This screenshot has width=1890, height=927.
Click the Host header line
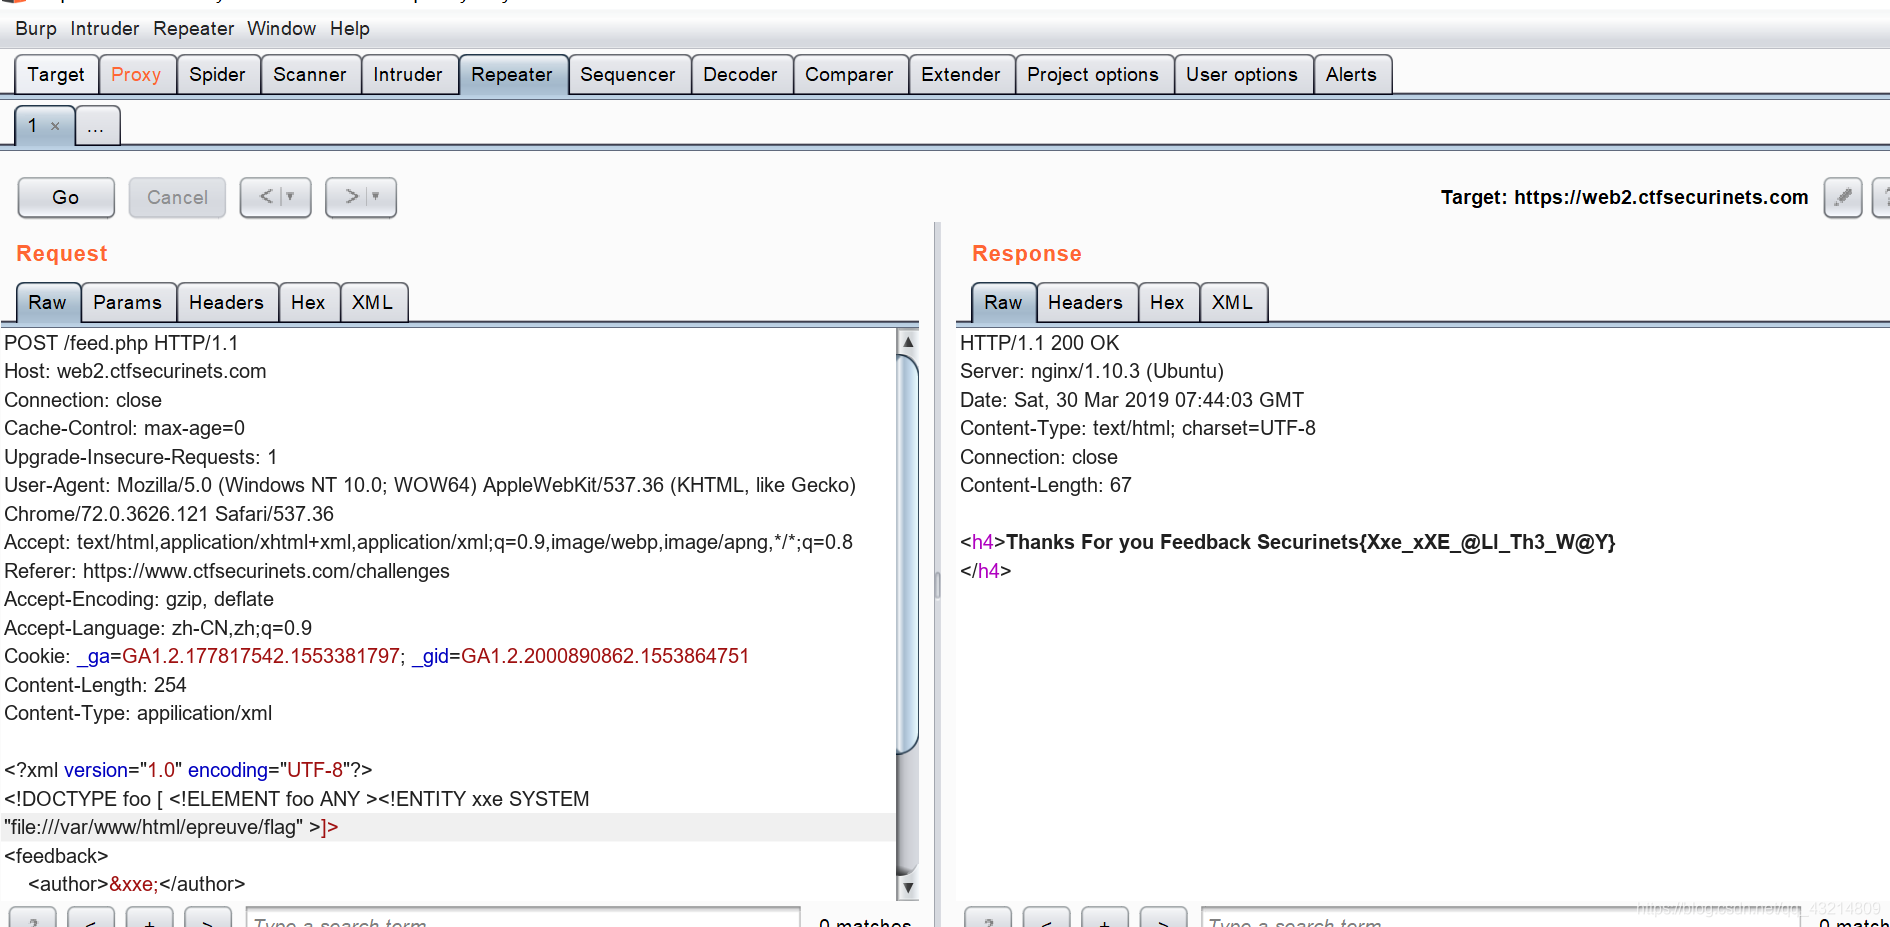[135, 371]
